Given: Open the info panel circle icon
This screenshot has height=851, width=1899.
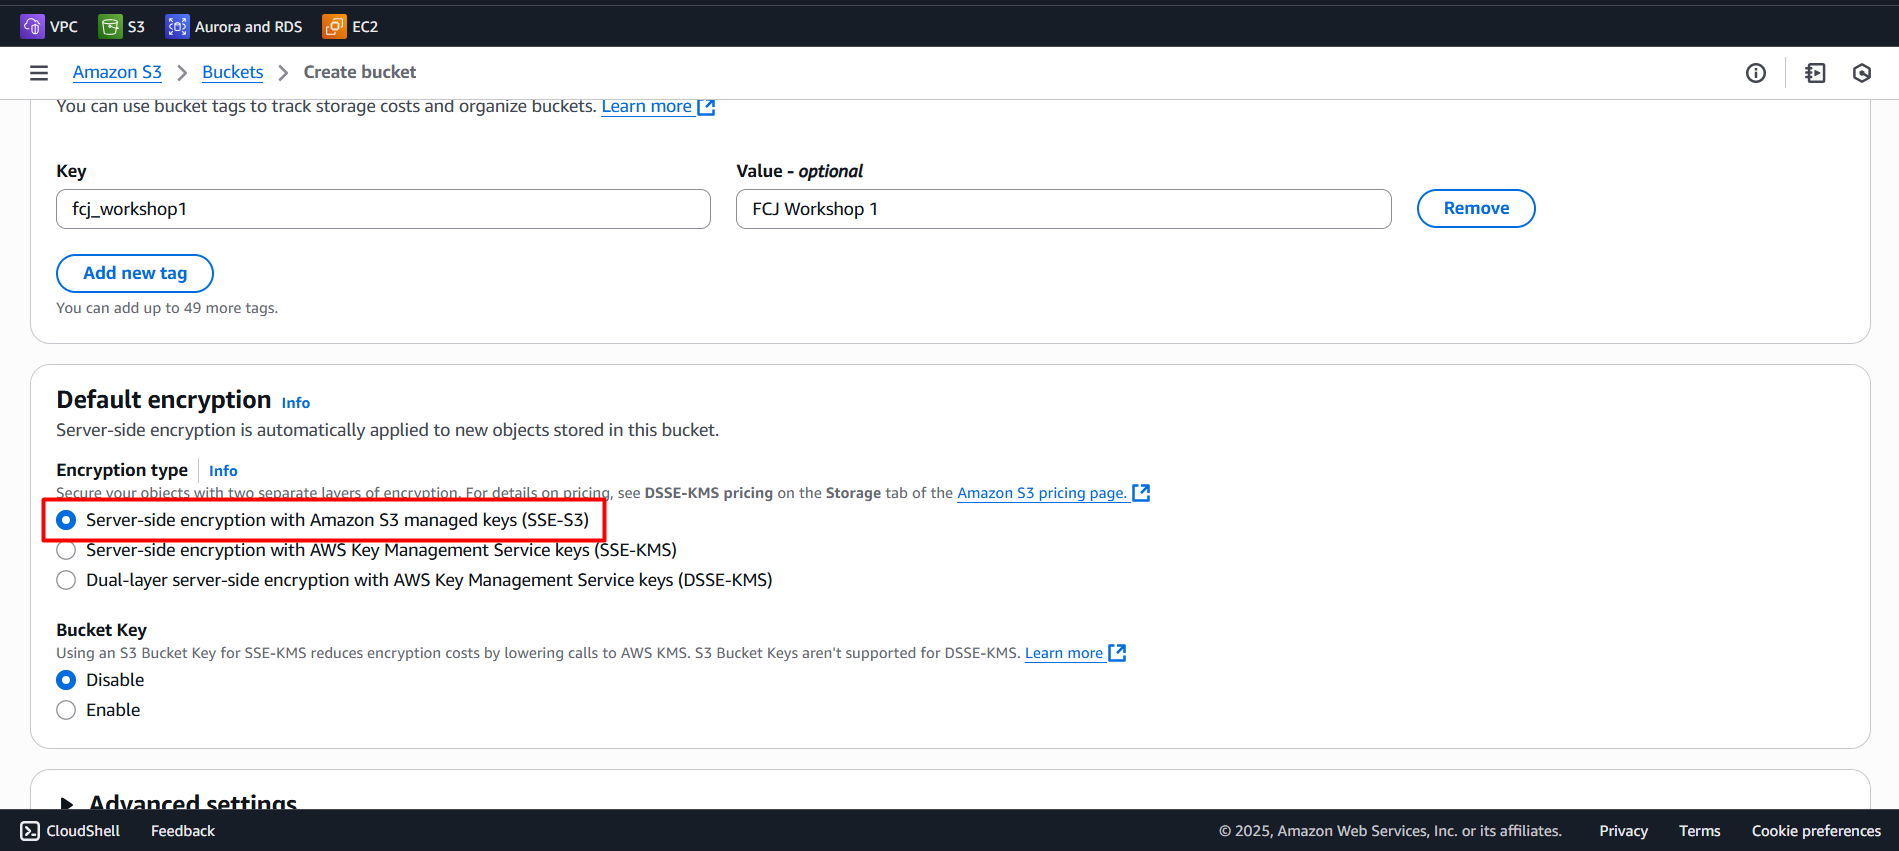Looking at the screenshot, I should click(1755, 73).
